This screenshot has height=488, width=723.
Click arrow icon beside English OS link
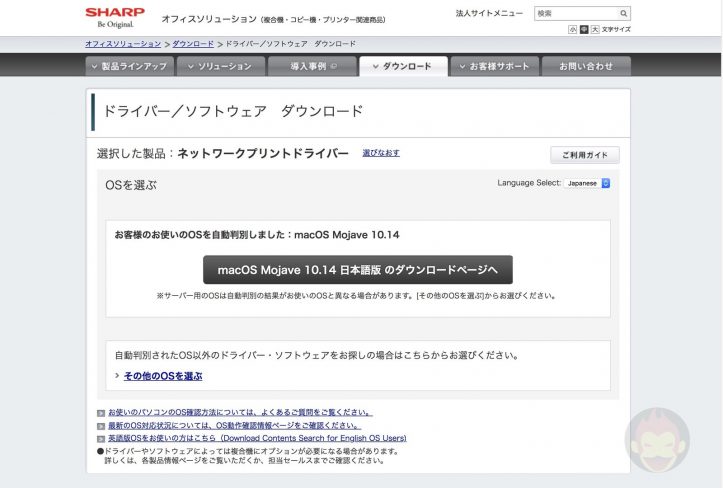[101, 439]
